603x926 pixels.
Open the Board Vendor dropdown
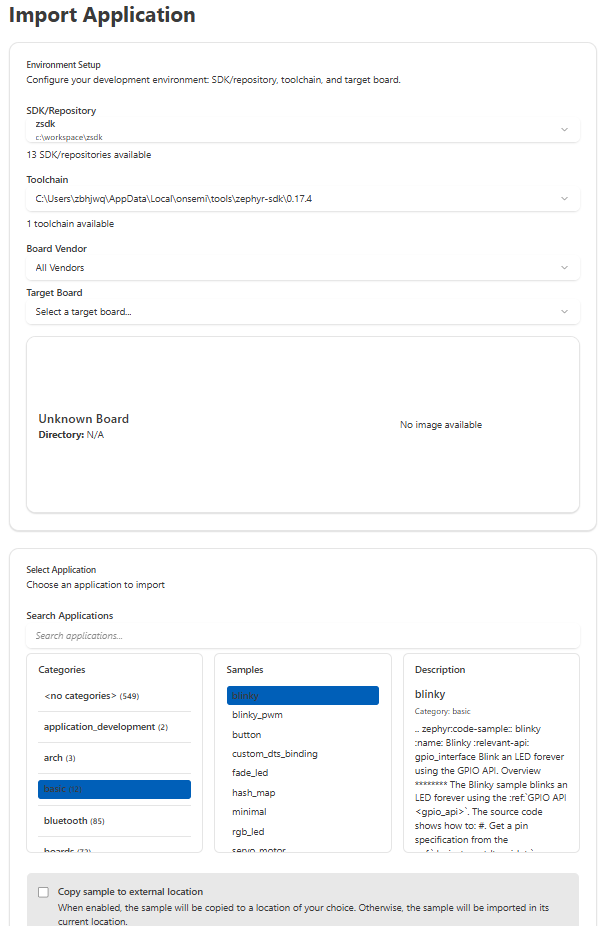tap(302, 268)
